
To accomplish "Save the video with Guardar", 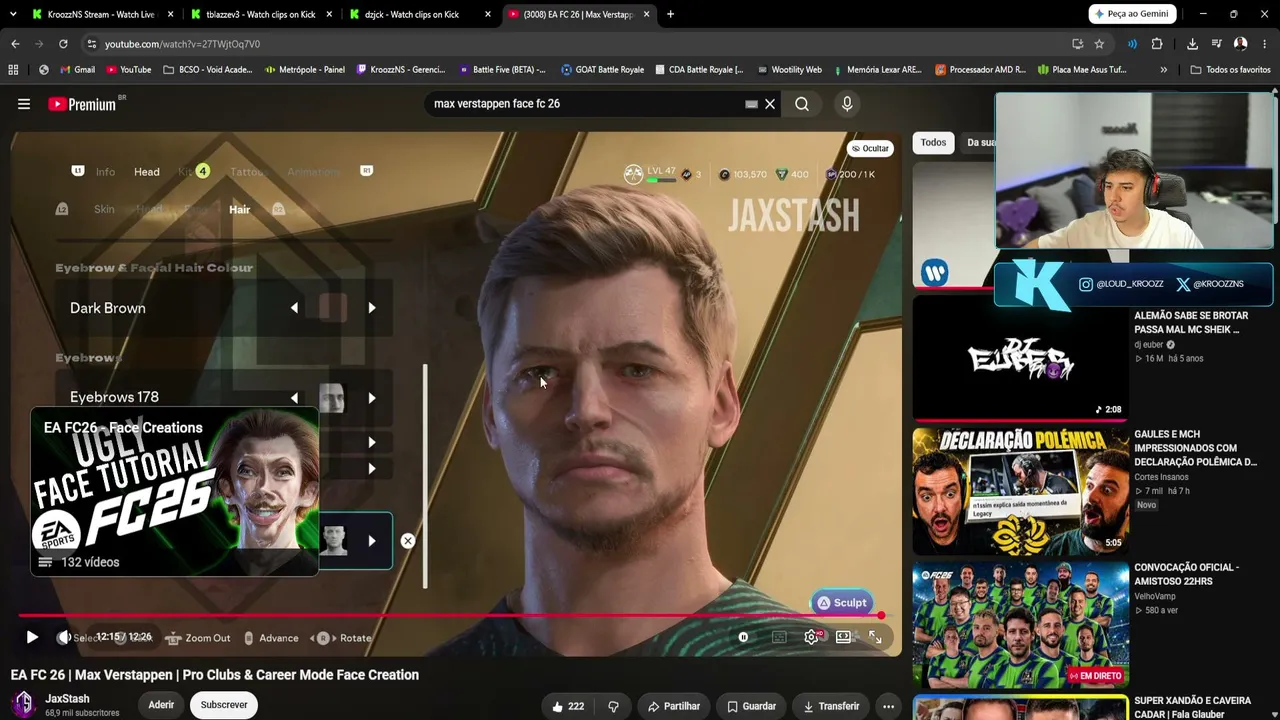I will tap(751, 706).
